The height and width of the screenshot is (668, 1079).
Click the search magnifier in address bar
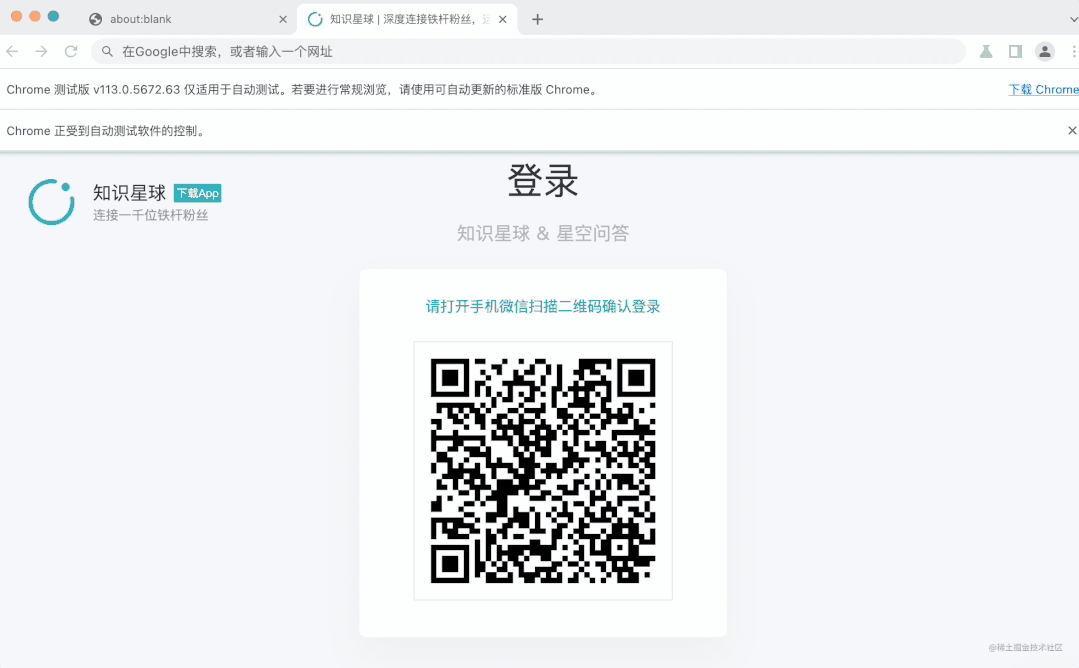pos(107,52)
